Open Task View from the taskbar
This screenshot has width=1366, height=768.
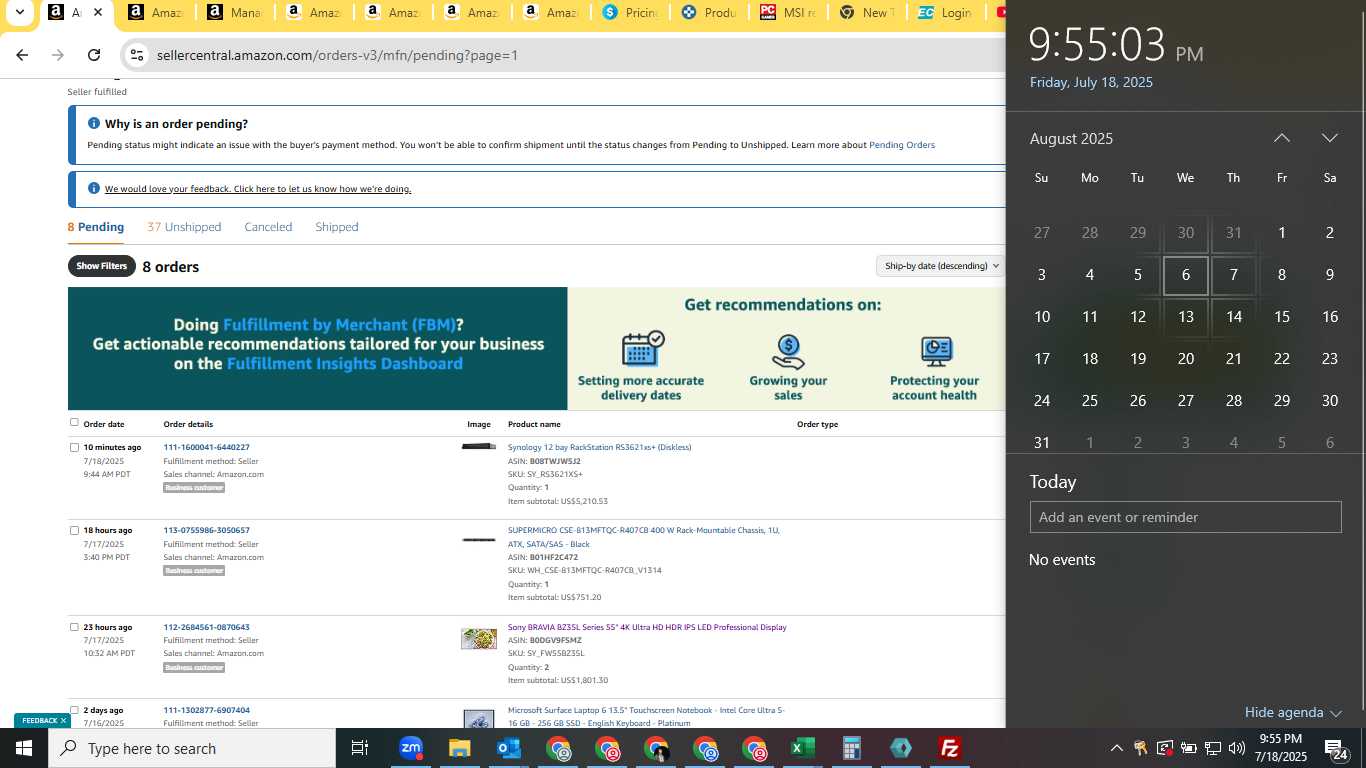click(360, 748)
